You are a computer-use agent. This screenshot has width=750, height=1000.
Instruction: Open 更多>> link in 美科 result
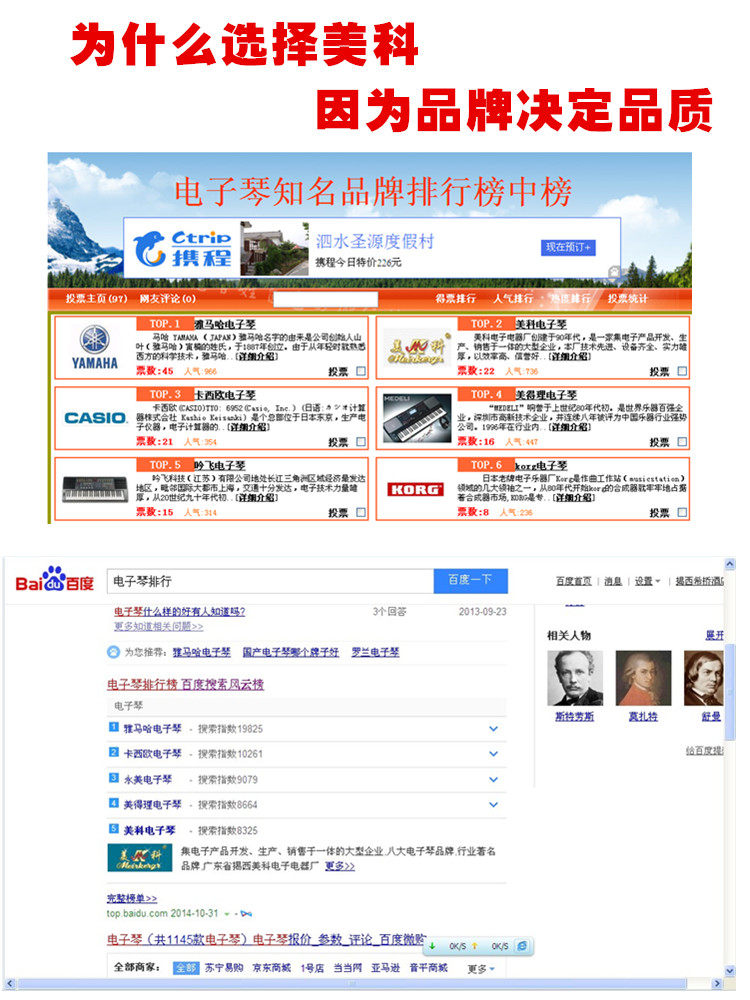click(340, 865)
